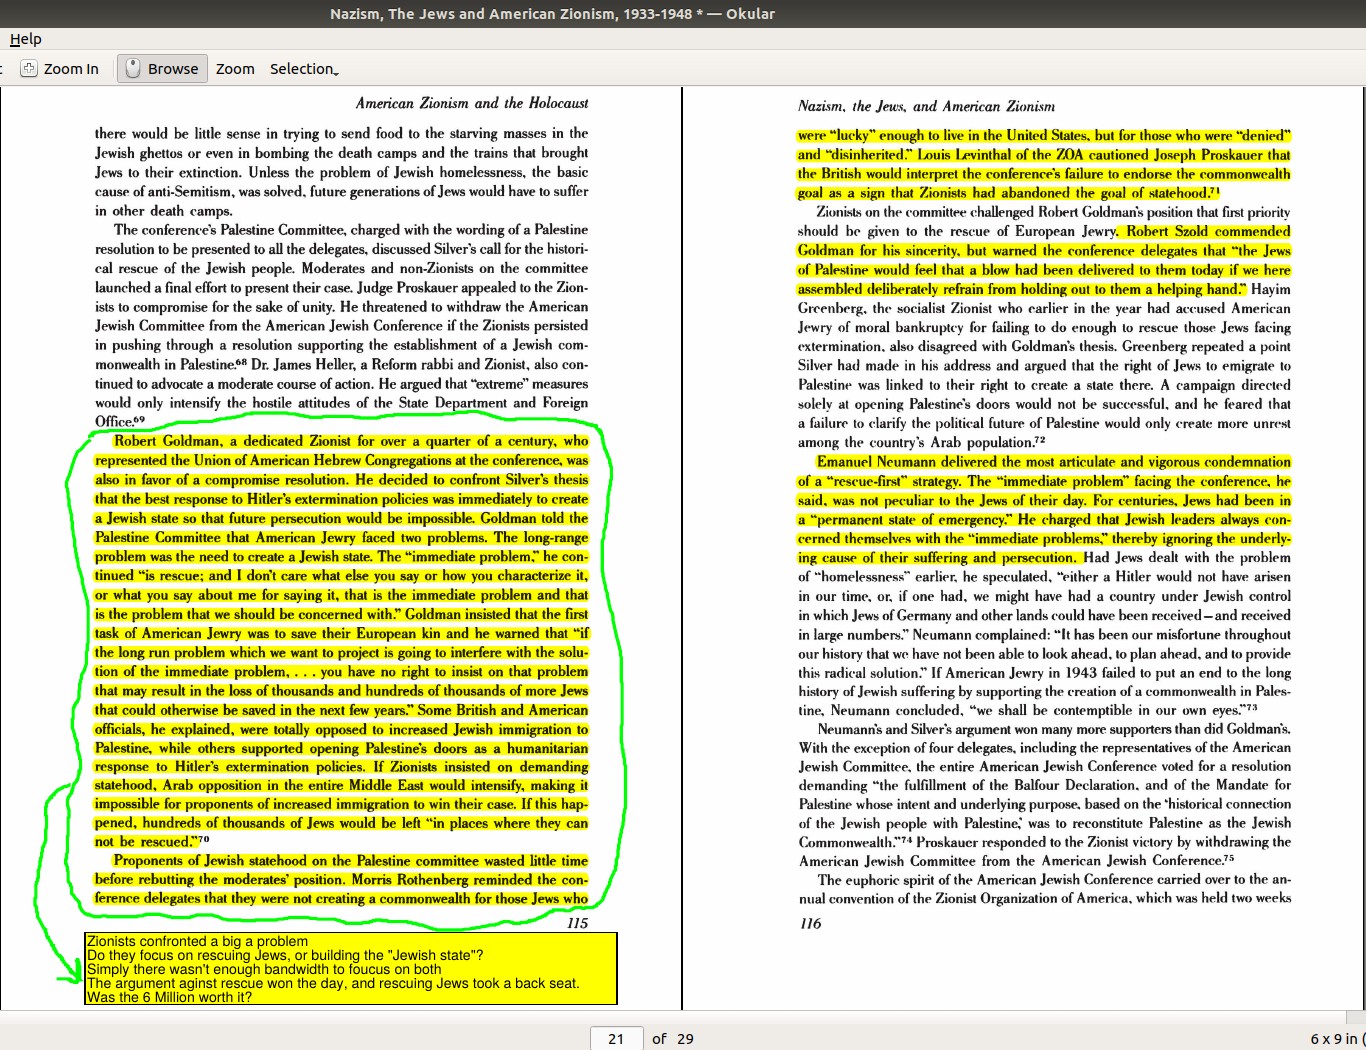Click page number 115 on left page
1366x1050 pixels.
pyautogui.click(x=577, y=923)
